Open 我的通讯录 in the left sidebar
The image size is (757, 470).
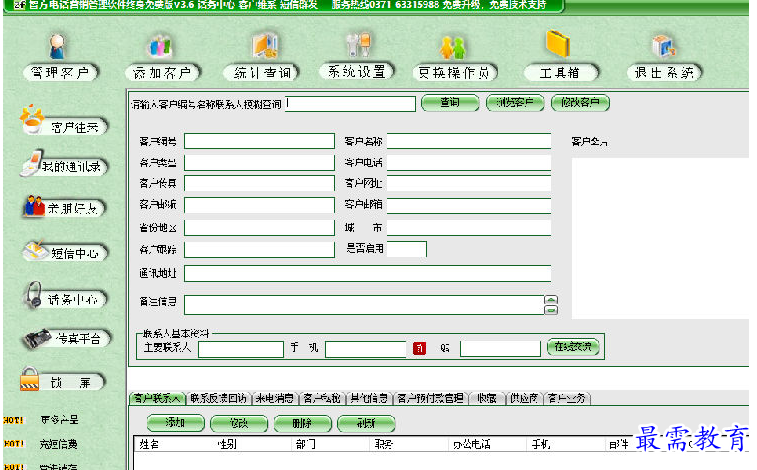tap(64, 165)
